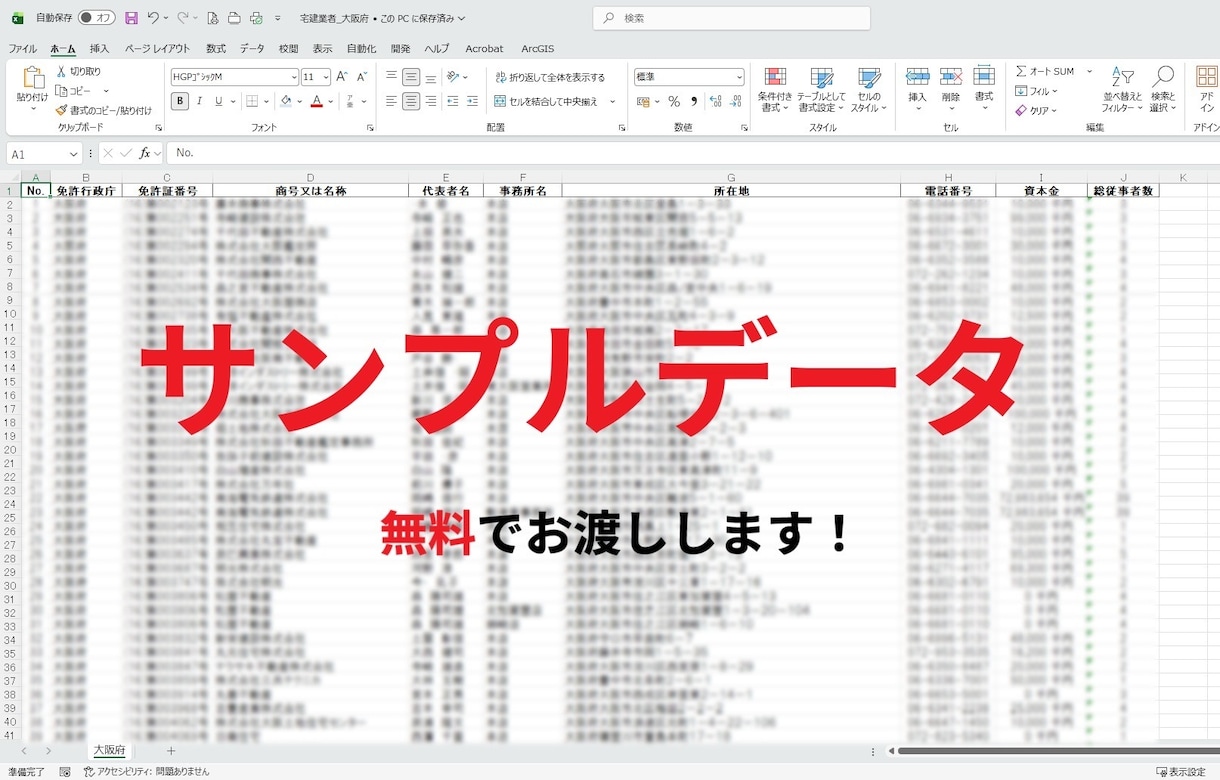Toggle center horizontal alignment
1220x780 pixels.
point(411,101)
